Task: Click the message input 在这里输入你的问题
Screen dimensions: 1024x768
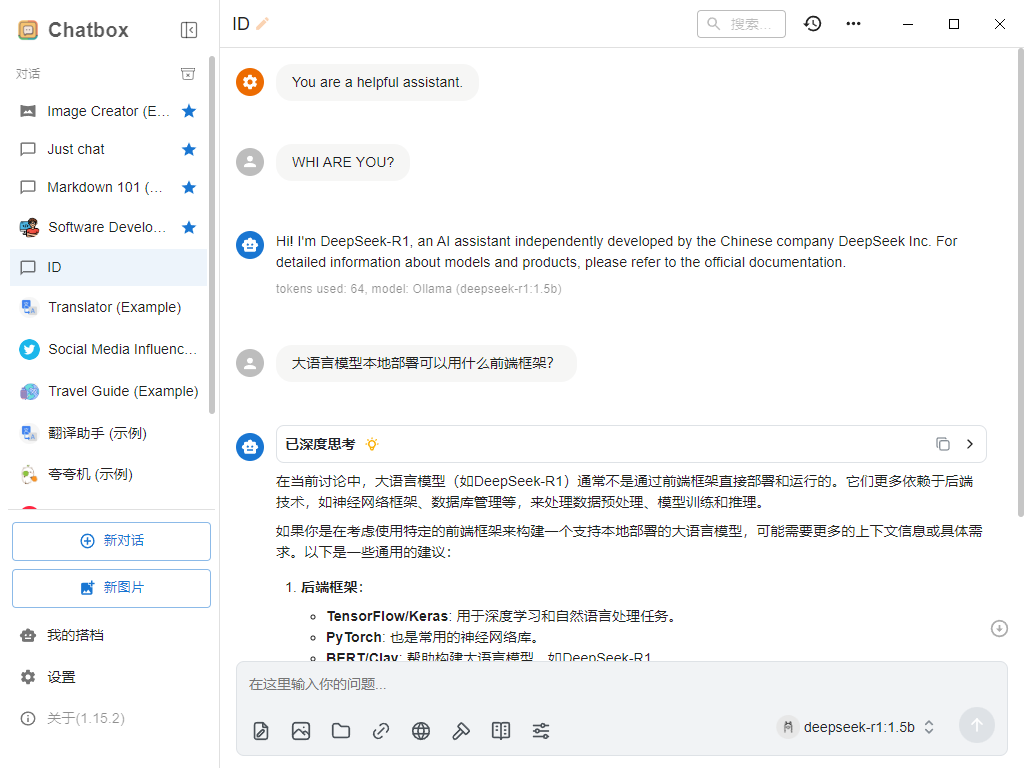Action: click(x=622, y=684)
